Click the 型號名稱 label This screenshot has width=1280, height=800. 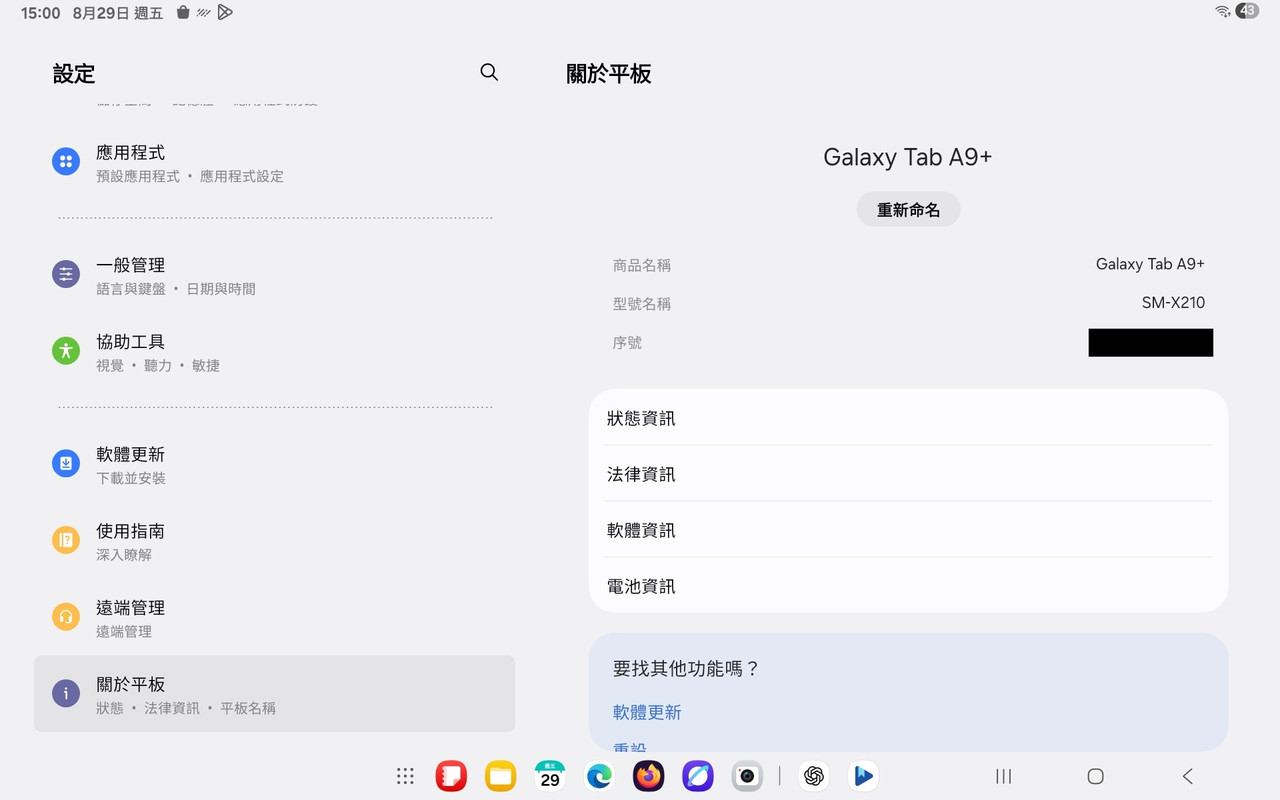[x=642, y=304]
